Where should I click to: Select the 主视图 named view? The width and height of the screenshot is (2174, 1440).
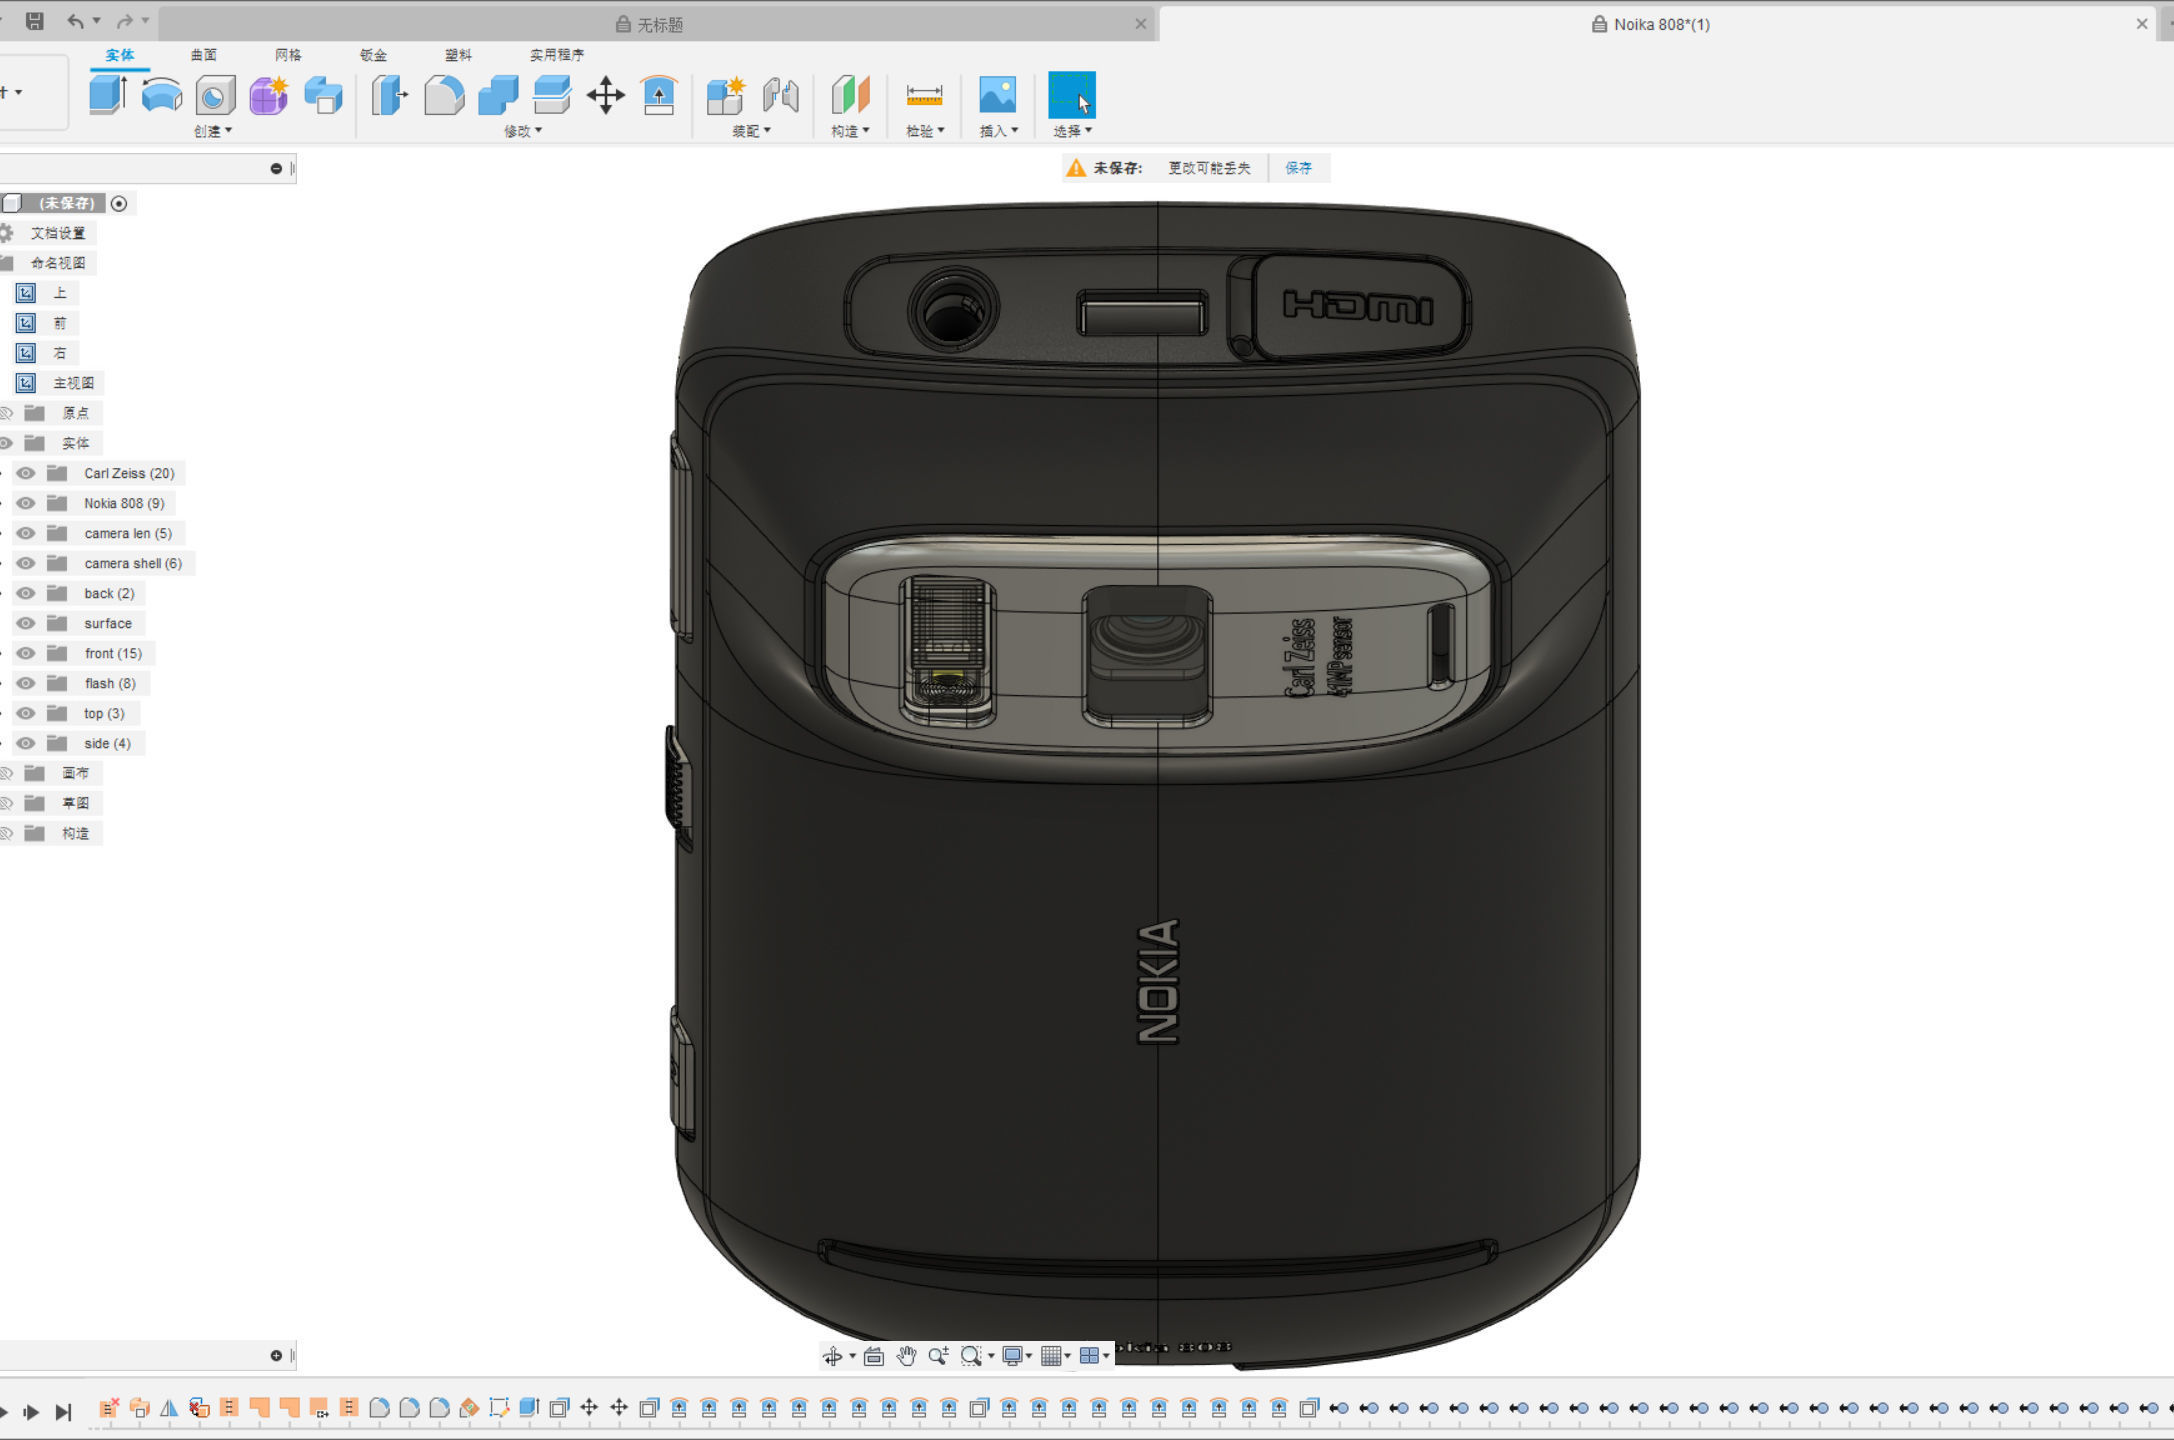73,383
